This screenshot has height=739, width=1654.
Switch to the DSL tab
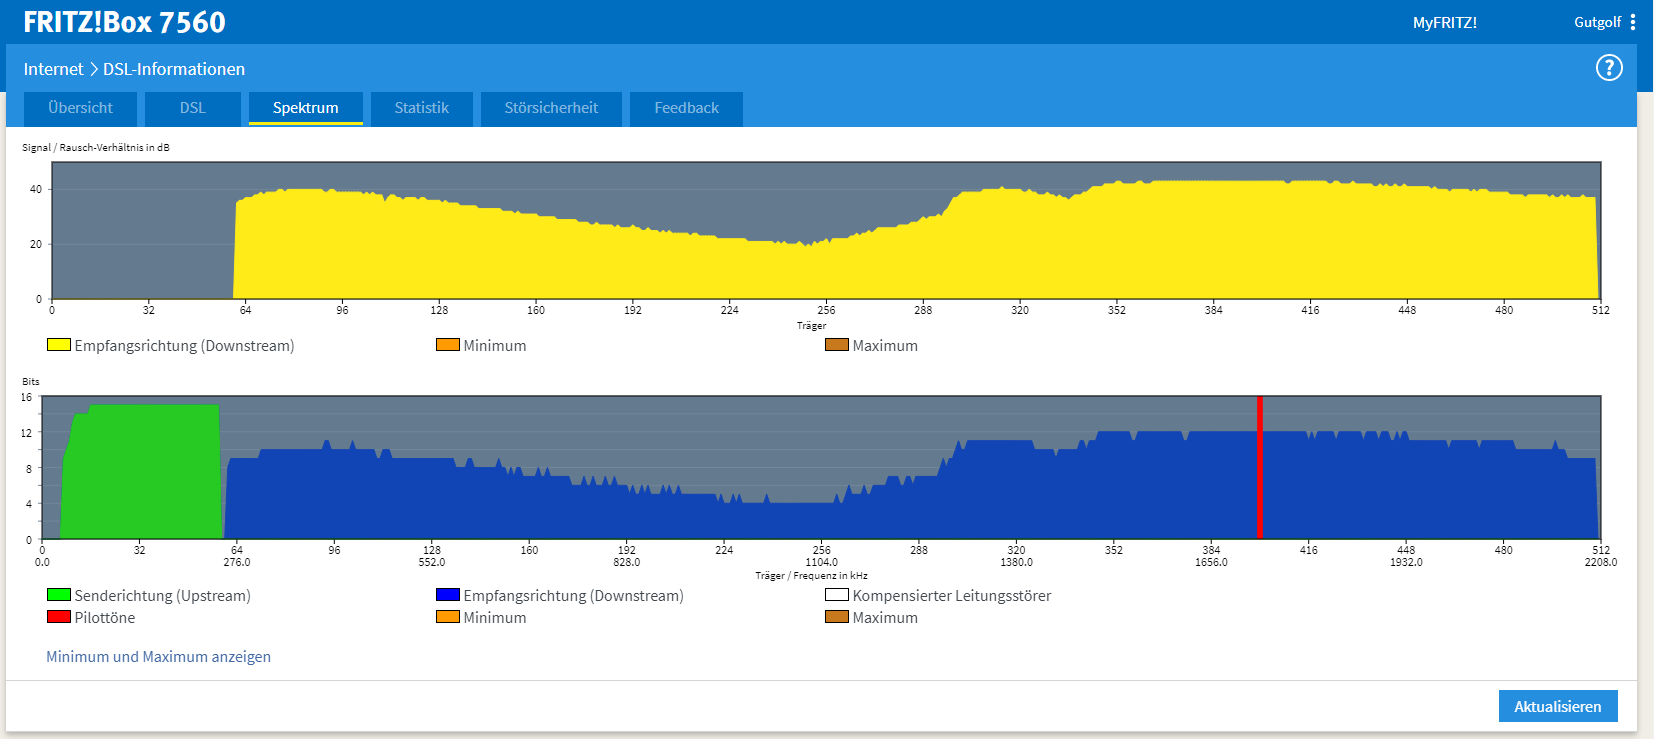193,108
